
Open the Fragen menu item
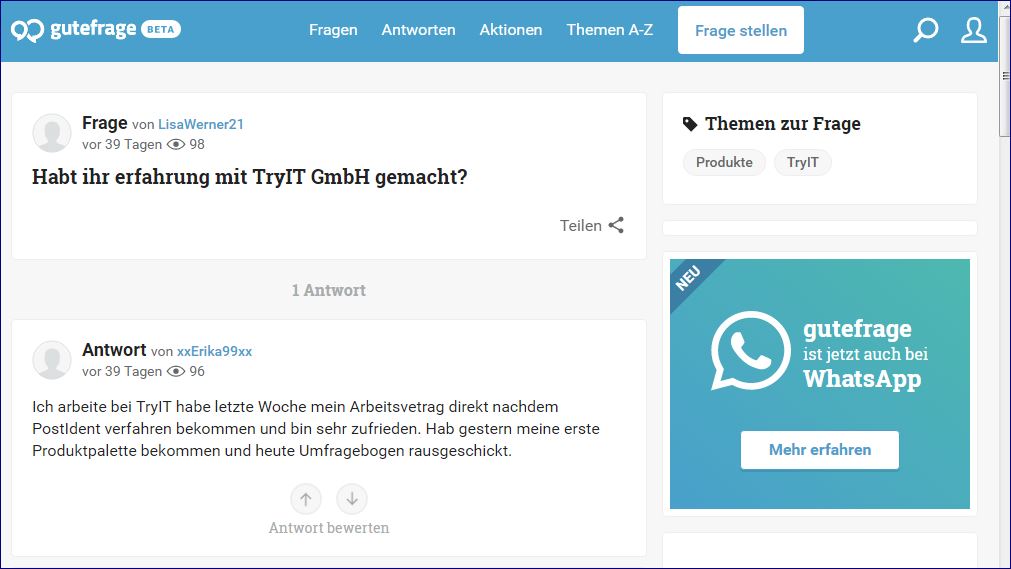[x=333, y=30]
